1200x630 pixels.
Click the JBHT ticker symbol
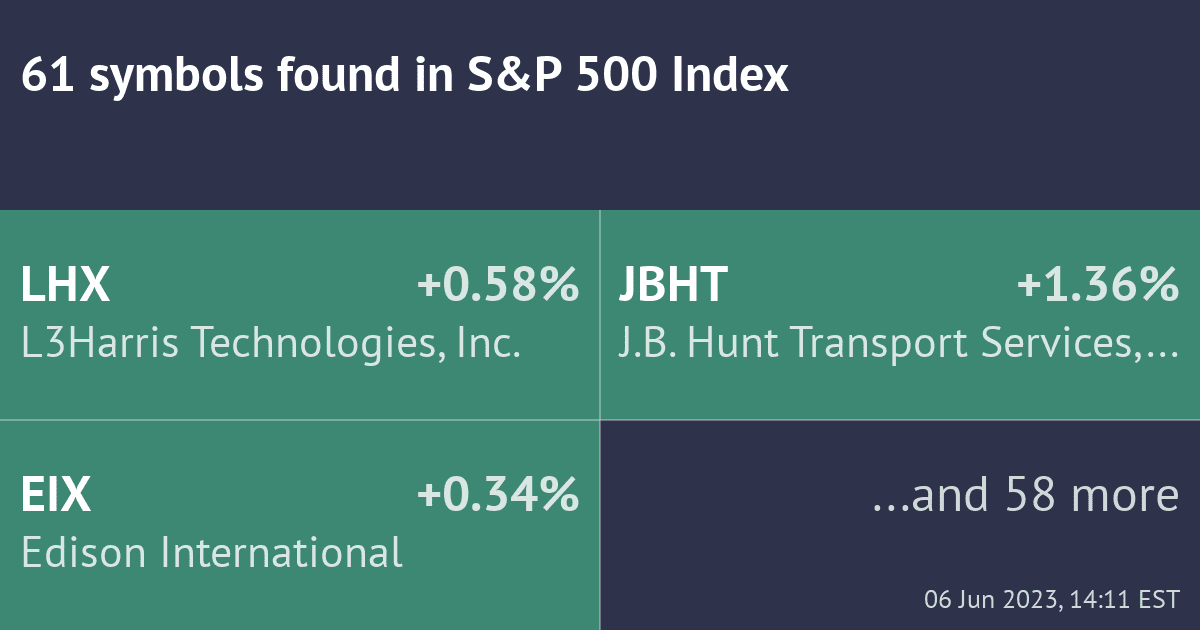tap(673, 287)
